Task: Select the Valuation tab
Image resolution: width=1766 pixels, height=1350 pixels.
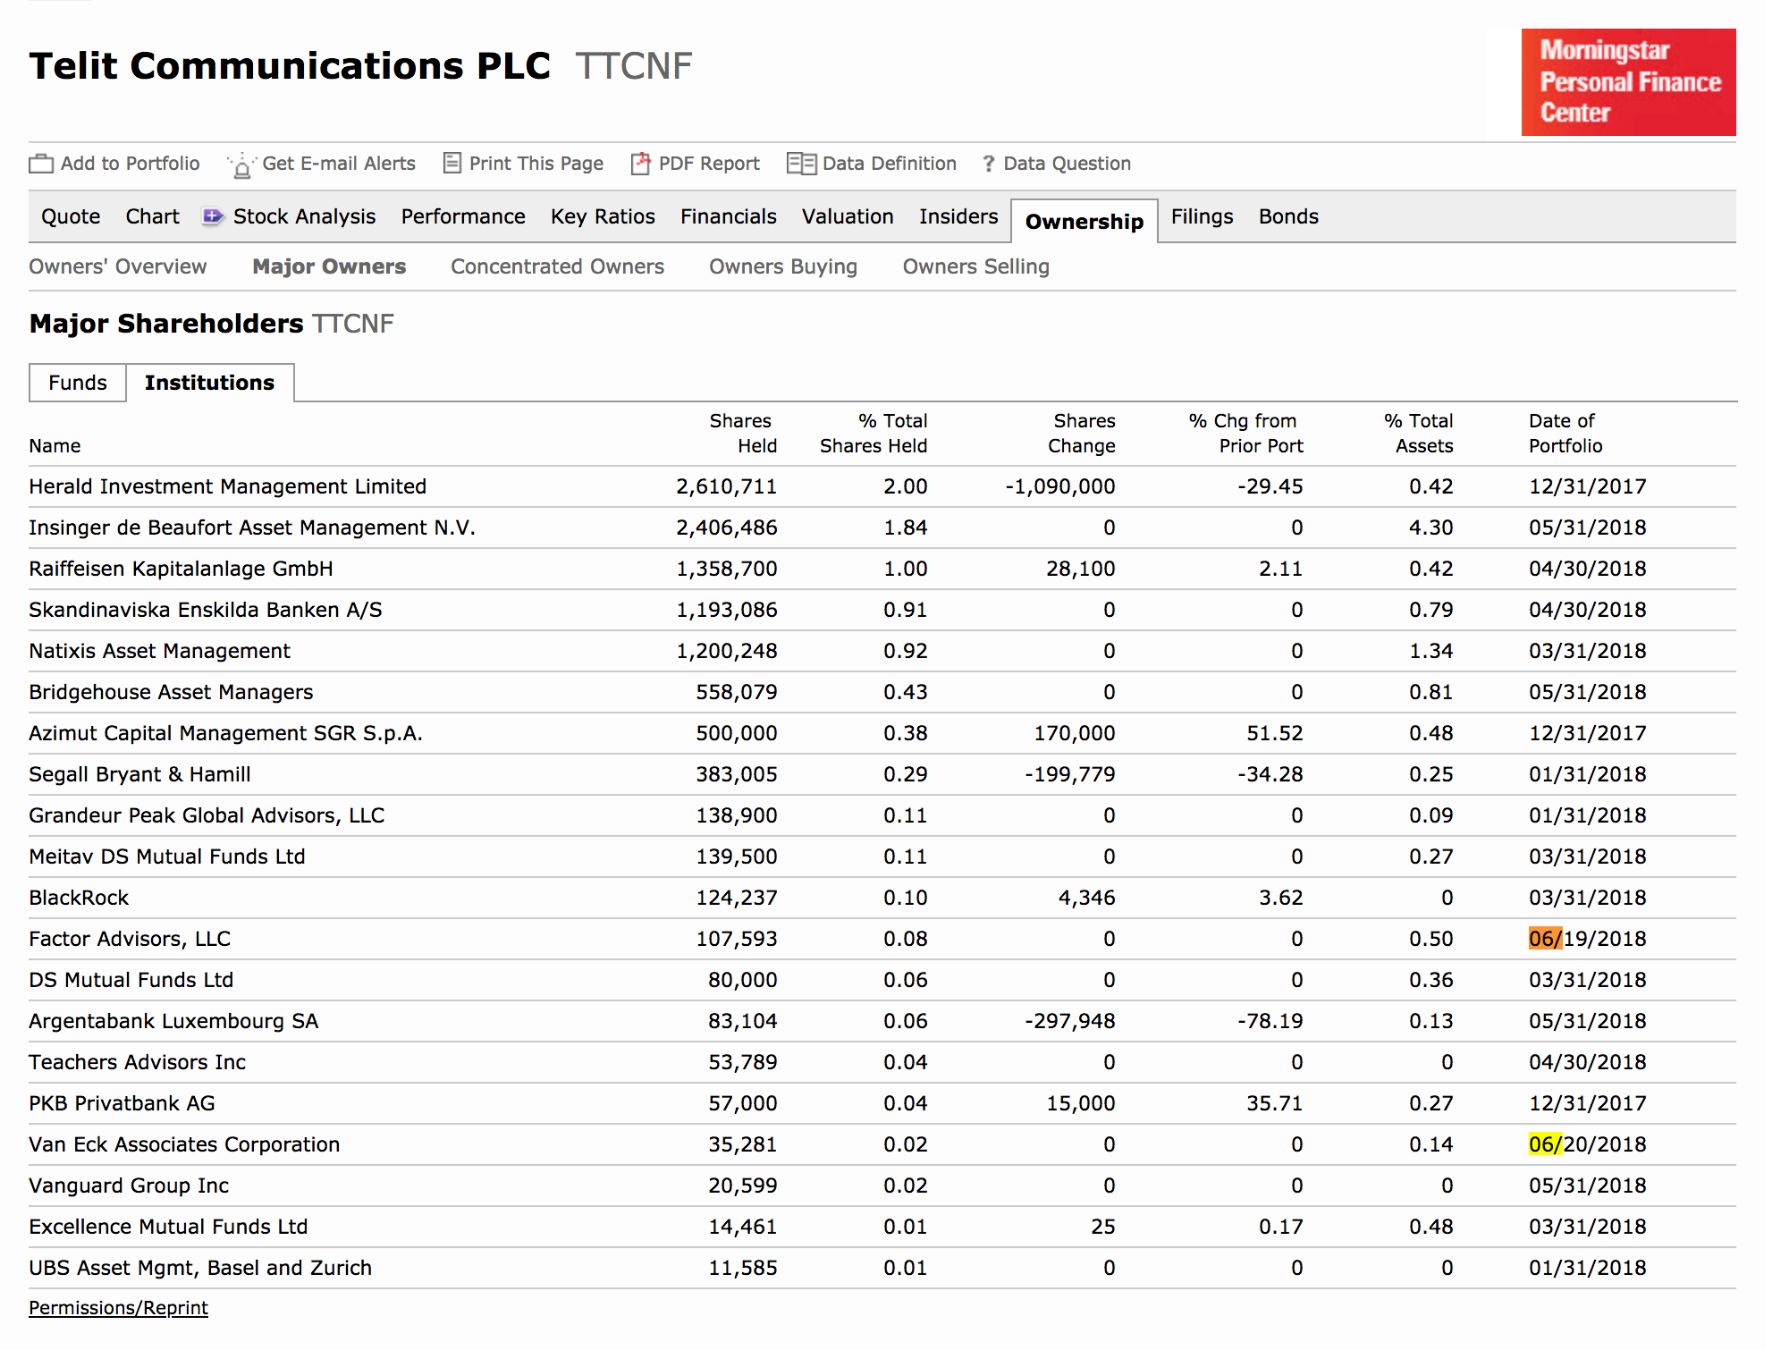Action: (x=846, y=216)
